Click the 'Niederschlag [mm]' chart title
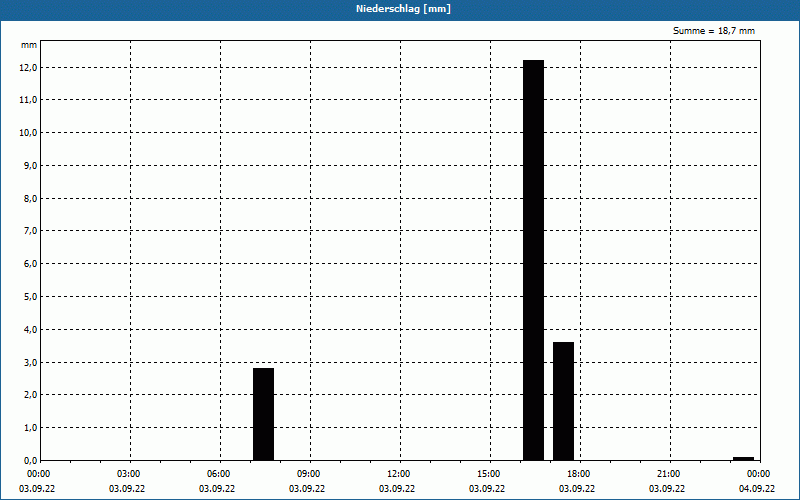Screen dimensions: 800x500 pos(403,9)
